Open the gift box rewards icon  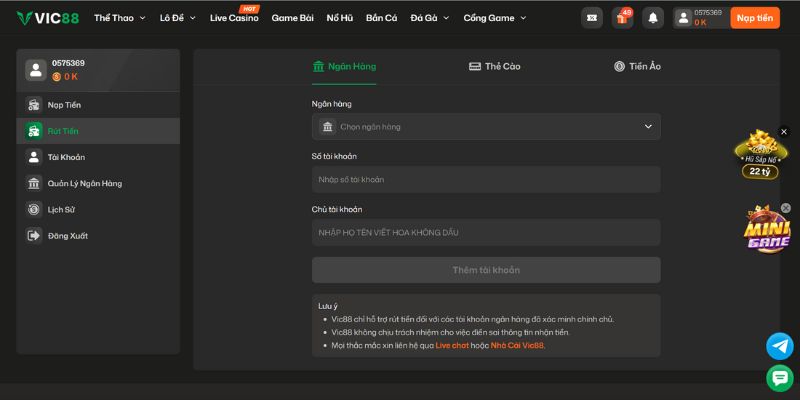tap(622, 18)
